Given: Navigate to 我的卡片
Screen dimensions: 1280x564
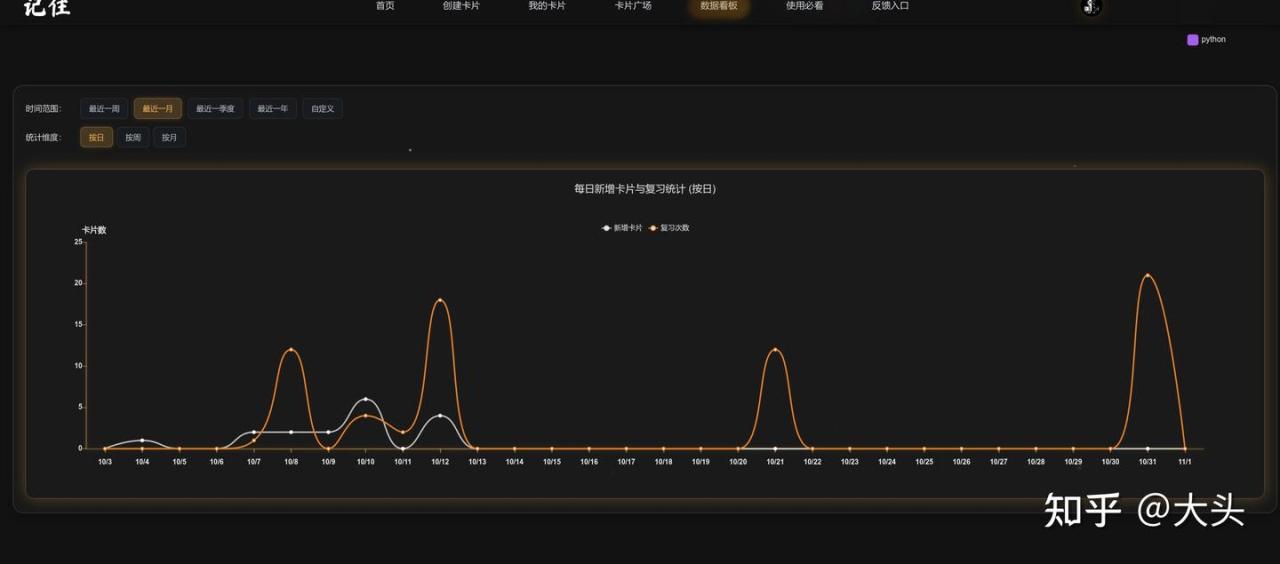Looking at the screenshot, I should [x=547, y=6].
